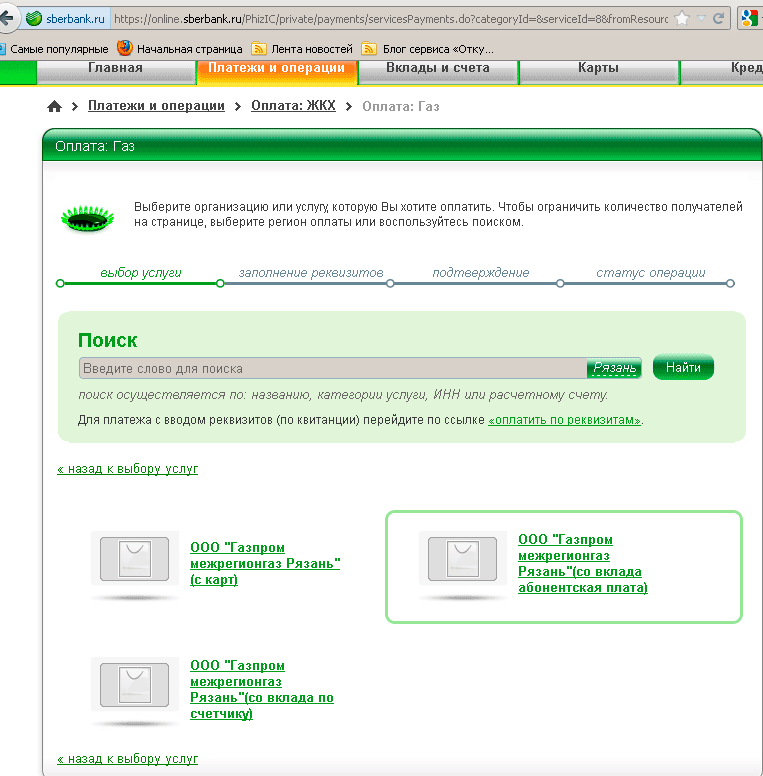This screenshot has height=776, width=763.
Task: Click Google search engine icon
Action: pyautogui.click(x=749, y=19)
